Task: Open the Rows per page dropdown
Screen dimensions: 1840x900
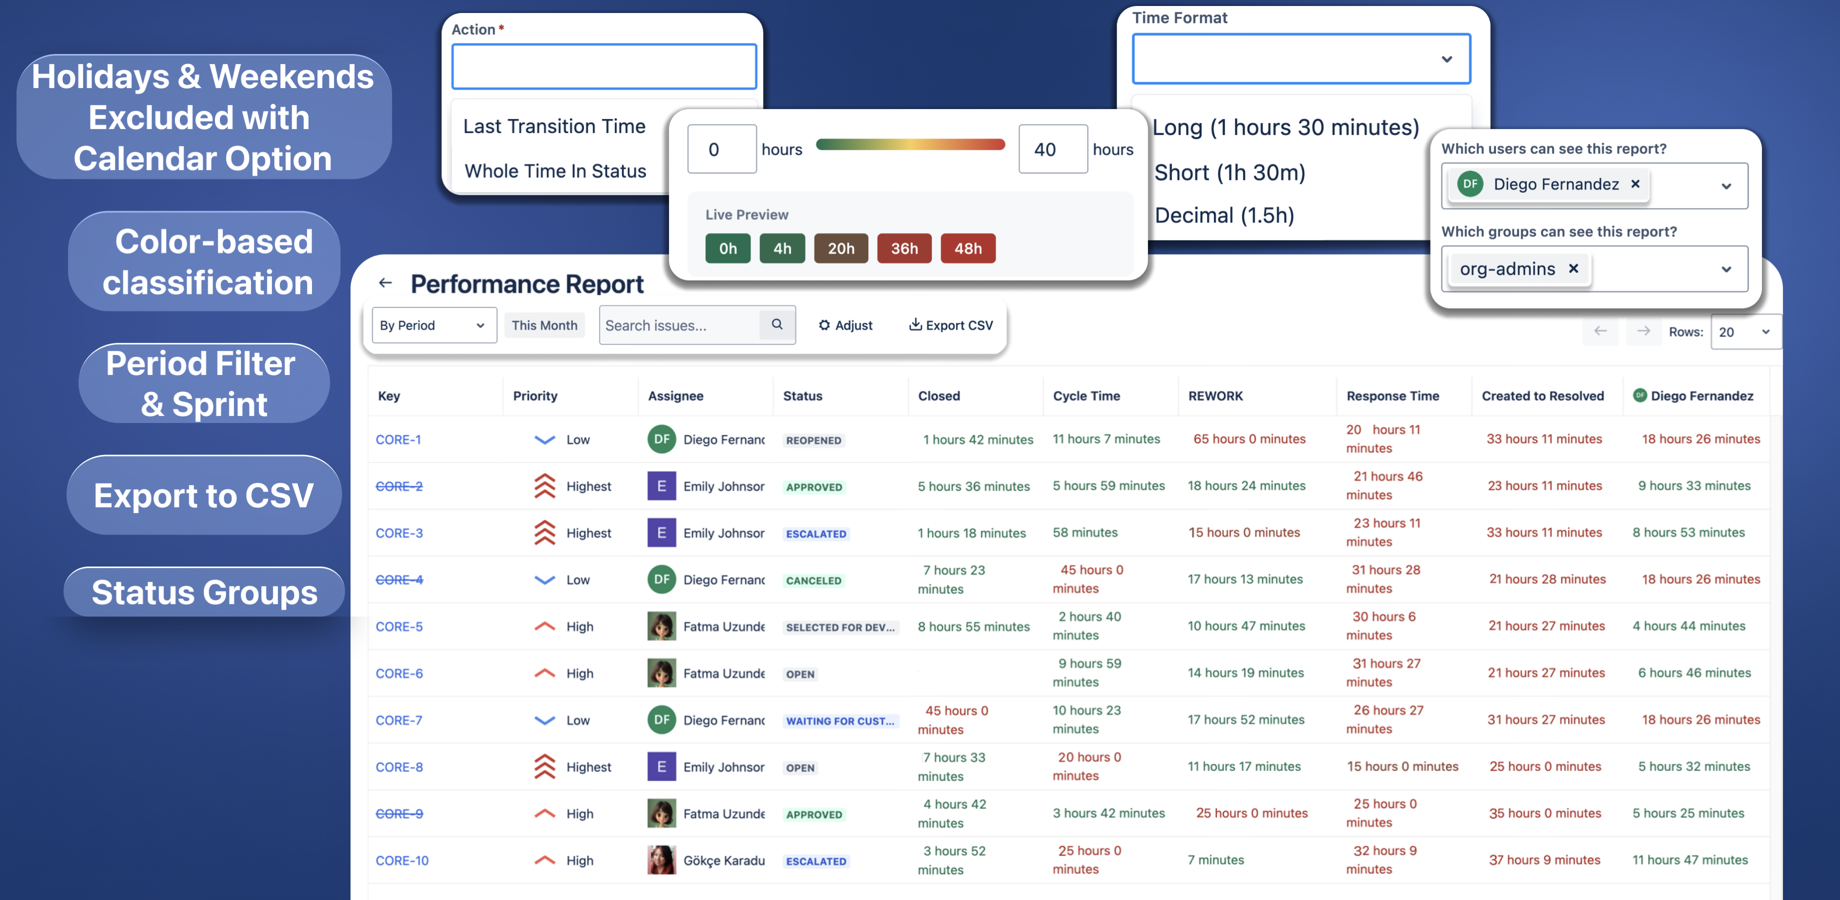Action: [x=1745, y=331]
